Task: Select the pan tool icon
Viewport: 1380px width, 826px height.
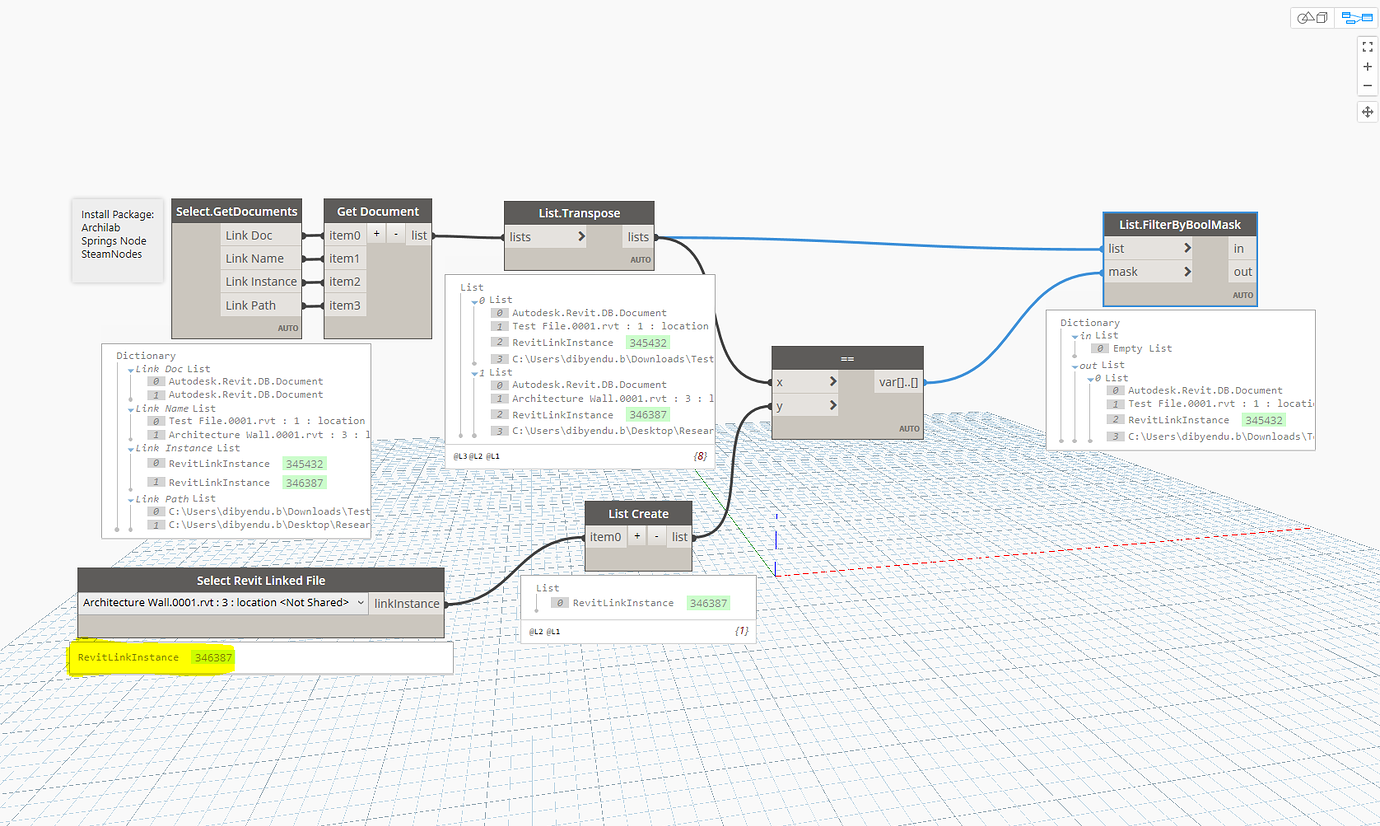Action: [1367, 111]
